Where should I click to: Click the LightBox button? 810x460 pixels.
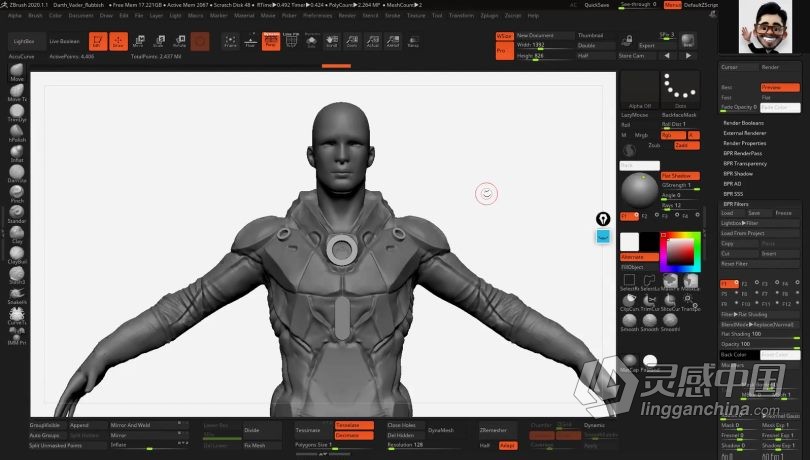24,41
